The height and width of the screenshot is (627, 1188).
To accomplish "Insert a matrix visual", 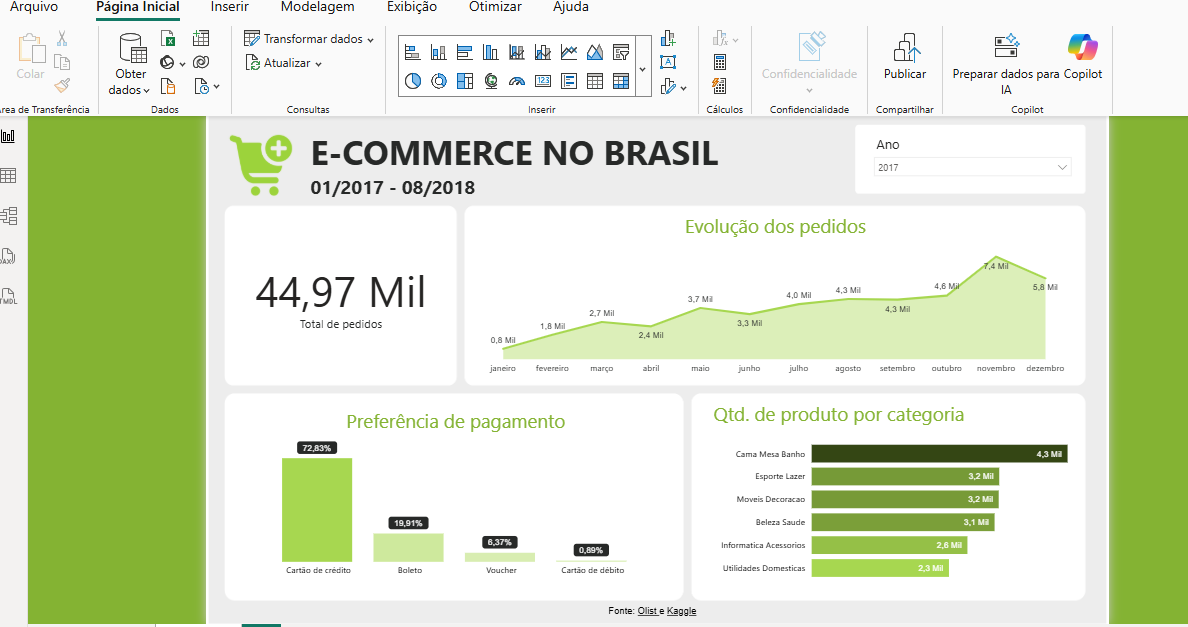I will pyautogui.click(x=621, y=81).
